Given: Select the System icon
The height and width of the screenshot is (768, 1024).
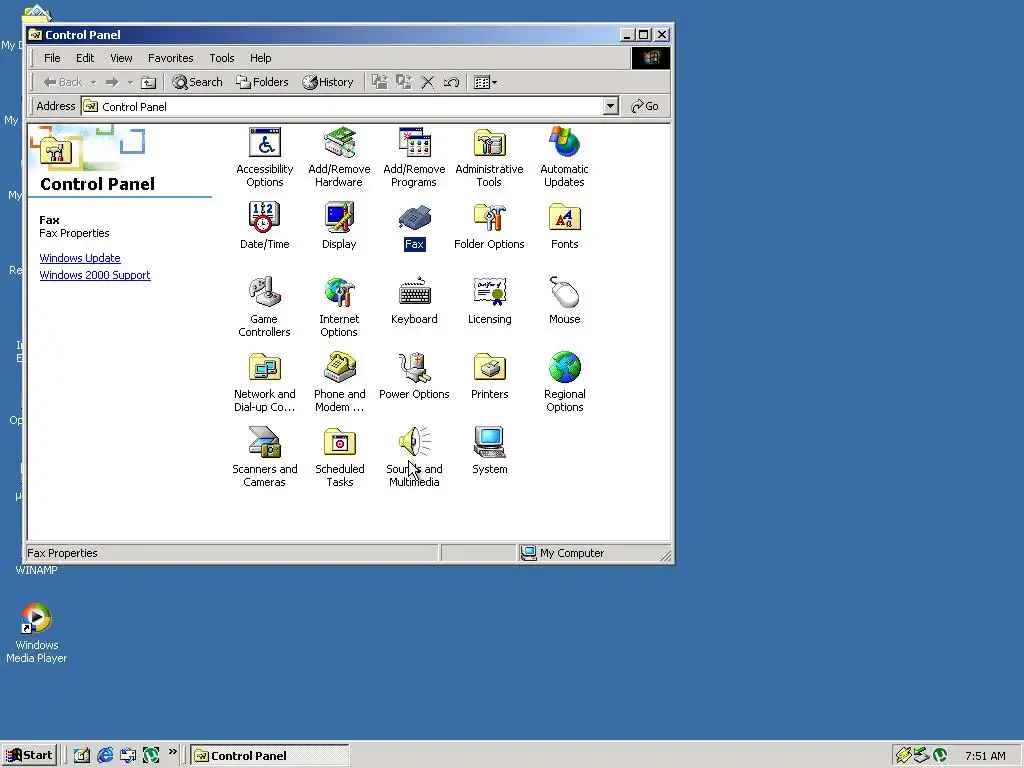Looking at the screenshot, I should tap(489, 451).
